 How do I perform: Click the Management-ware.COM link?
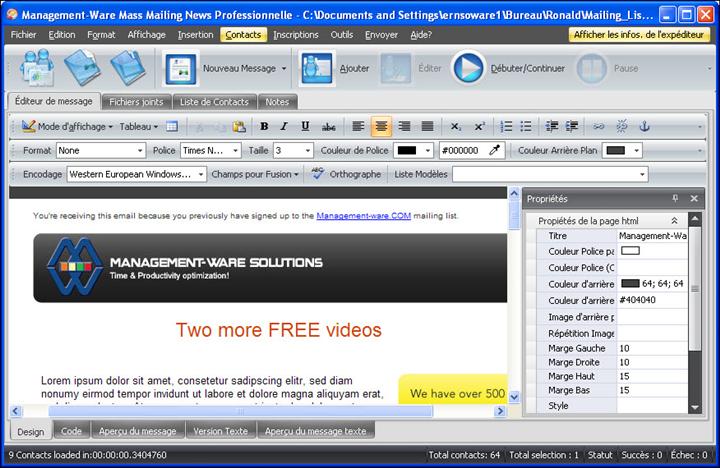363,215
